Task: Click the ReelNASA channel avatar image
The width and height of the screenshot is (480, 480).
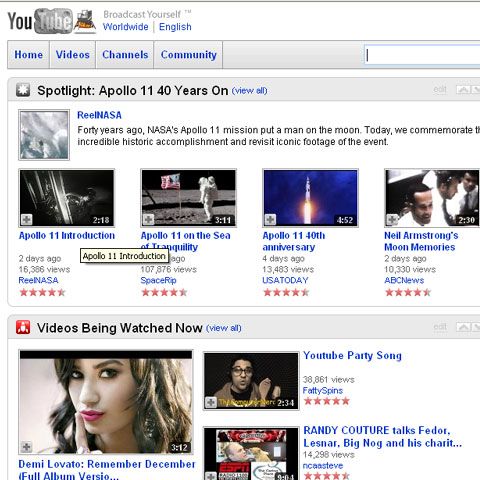Action: click(44, 135)
